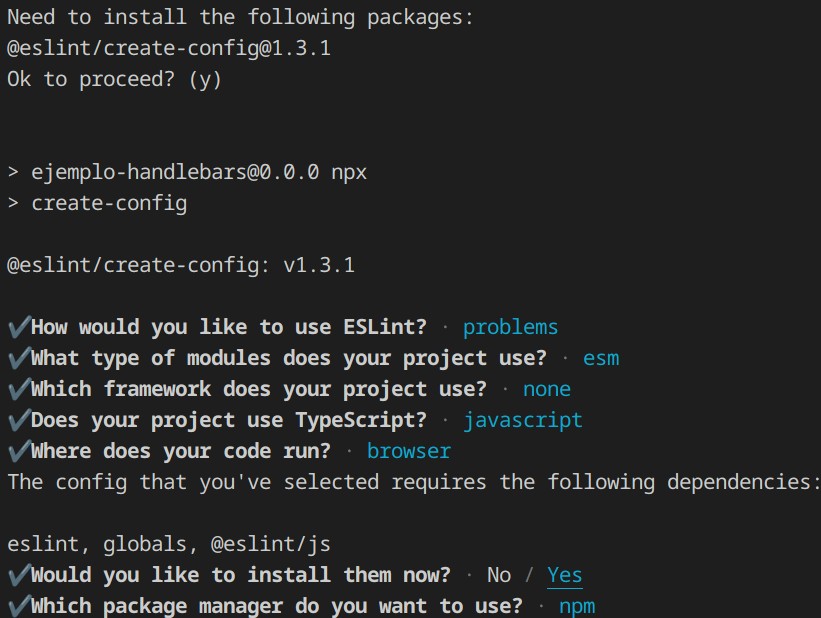This screenshot has height=618, width=821.
Task: Click the checkmark before 'Would you like to install them now'
Action: 18,575
